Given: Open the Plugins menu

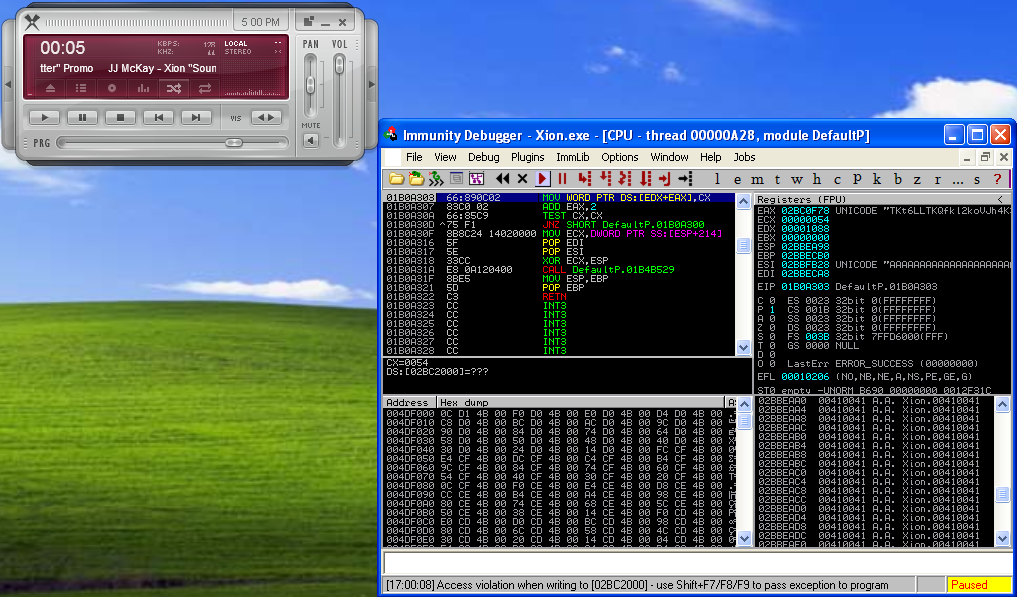Looking at the screenshot, I should (x=527, y=157).
